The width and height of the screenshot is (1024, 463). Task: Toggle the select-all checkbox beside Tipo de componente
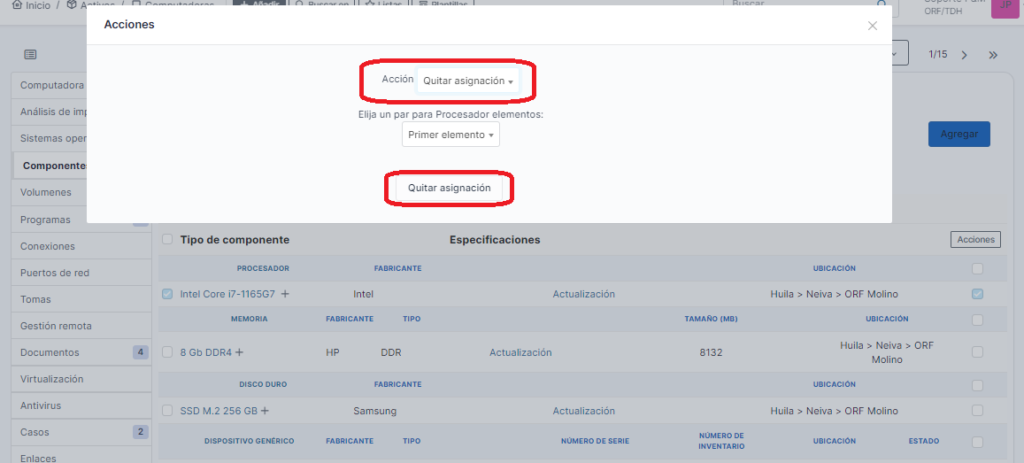[x=167, y=240]
